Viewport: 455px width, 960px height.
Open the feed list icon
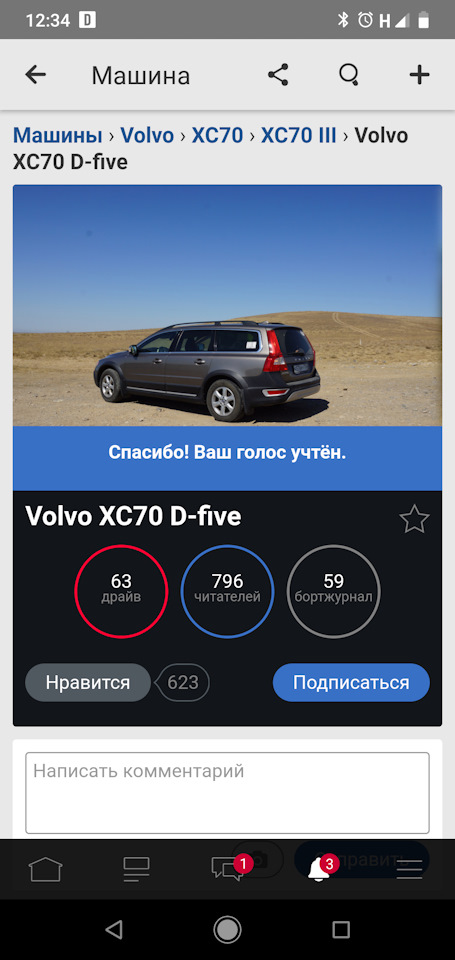tap(136, 869)
